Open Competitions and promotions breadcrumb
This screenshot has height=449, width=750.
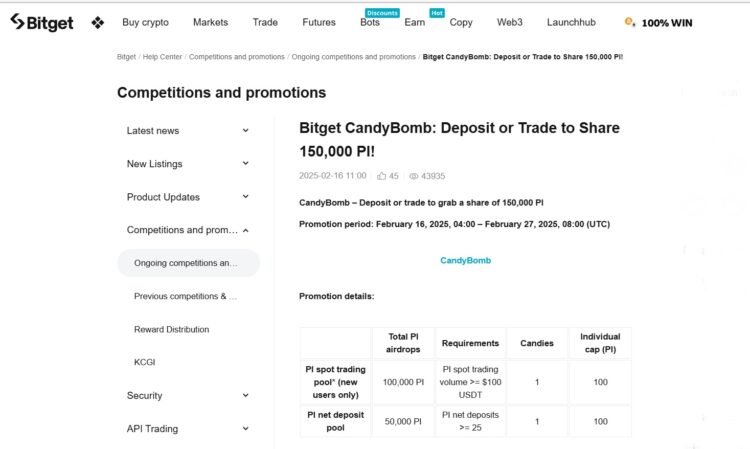tap(237, 57)
